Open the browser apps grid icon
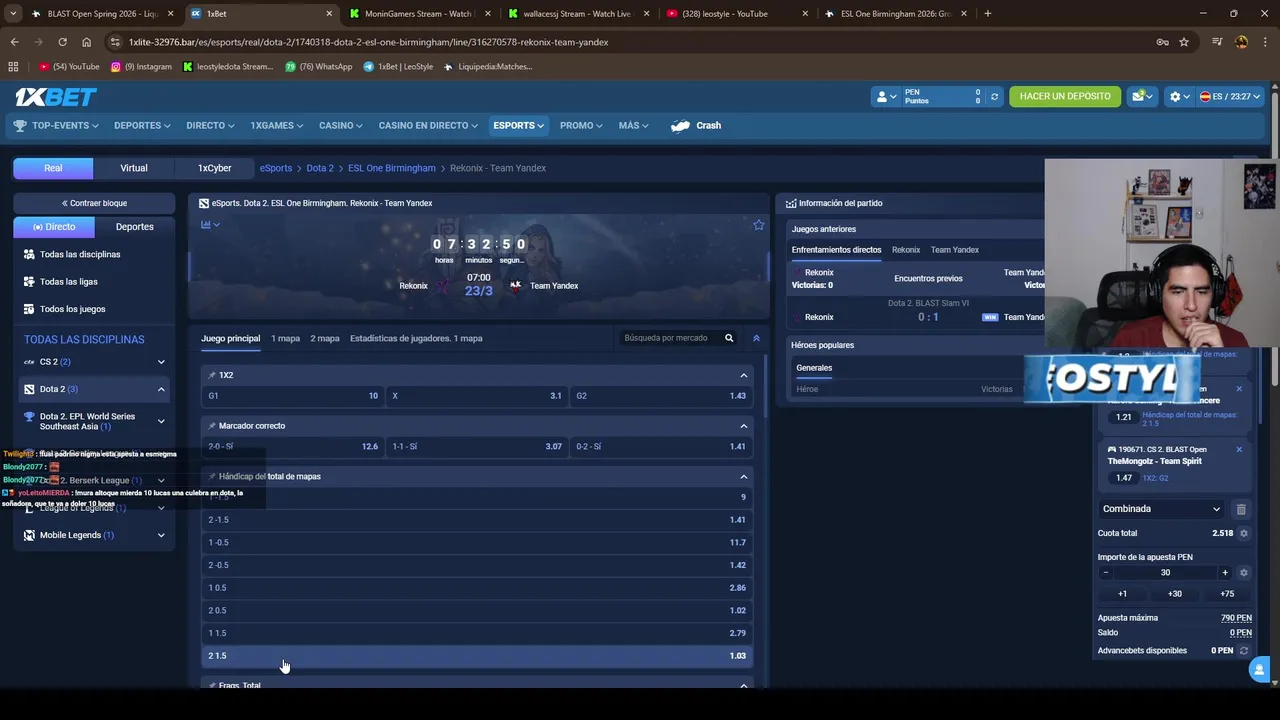 pos(13,67)
